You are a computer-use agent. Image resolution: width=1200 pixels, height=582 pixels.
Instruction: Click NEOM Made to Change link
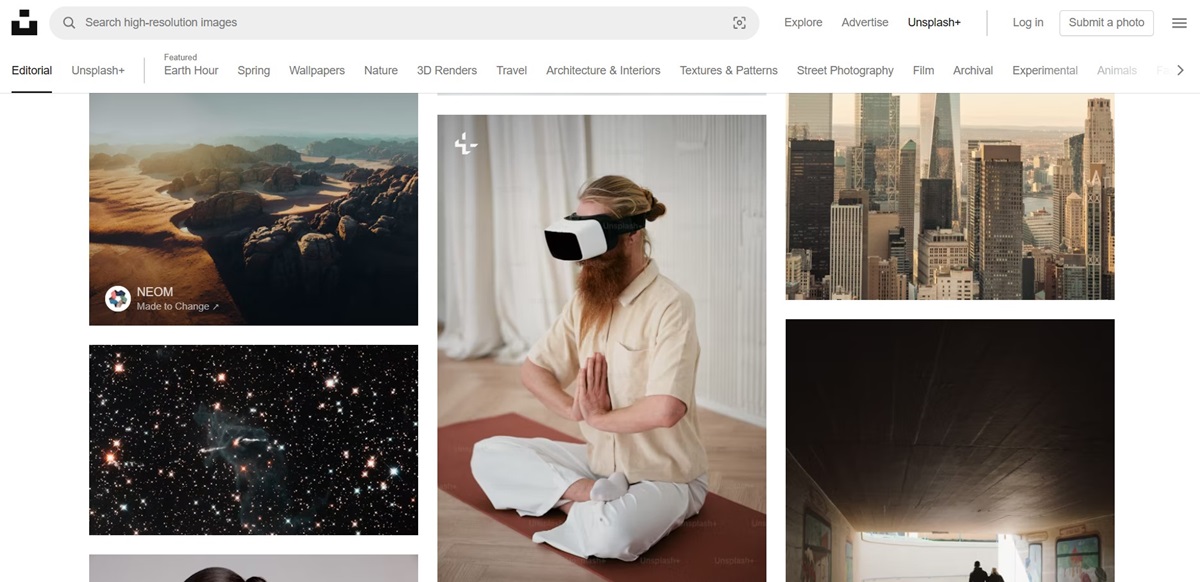click(177, 306)
